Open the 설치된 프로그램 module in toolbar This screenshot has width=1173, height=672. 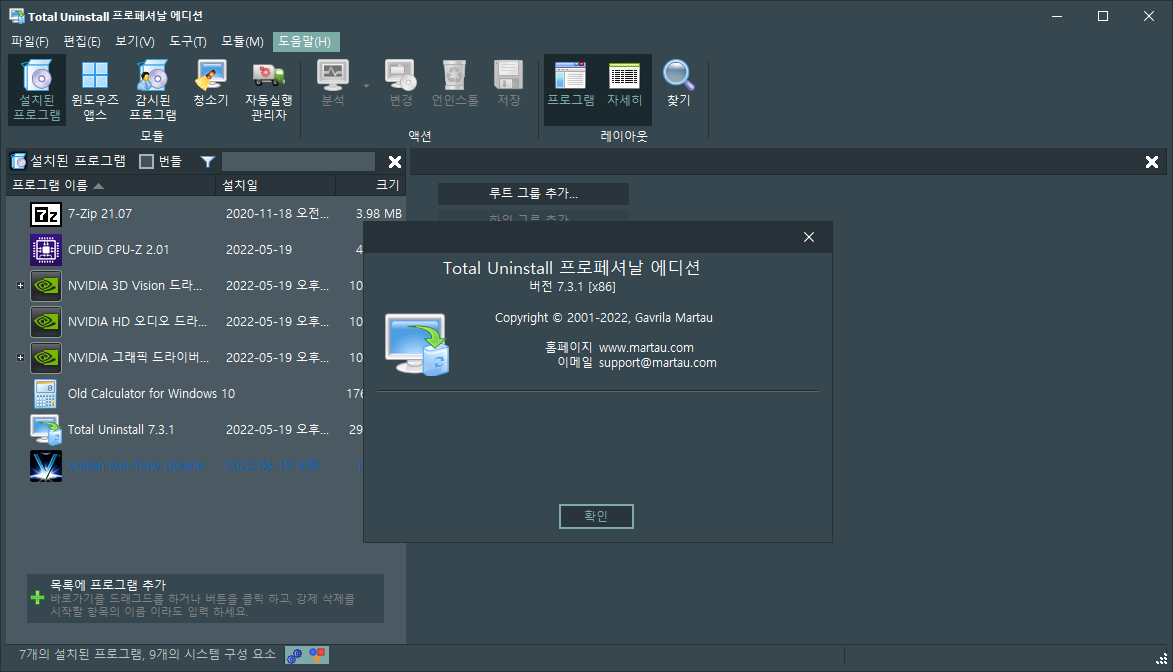(37, 90)
